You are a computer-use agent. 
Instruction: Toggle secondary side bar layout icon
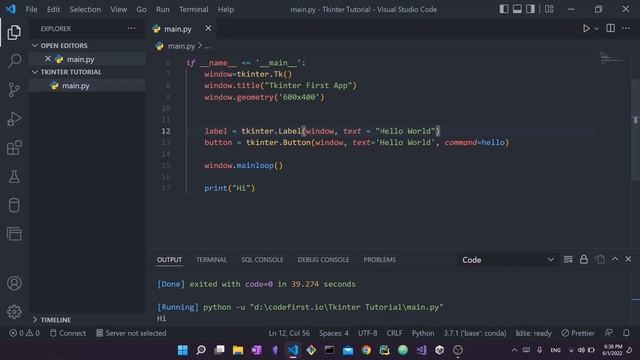[530, 9]
